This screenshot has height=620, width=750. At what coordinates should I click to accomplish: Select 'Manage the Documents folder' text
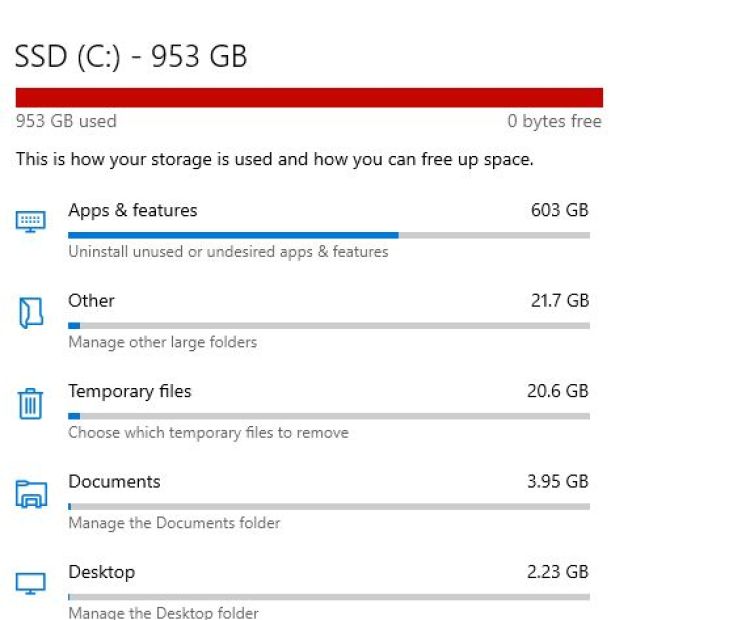(174, 523)
